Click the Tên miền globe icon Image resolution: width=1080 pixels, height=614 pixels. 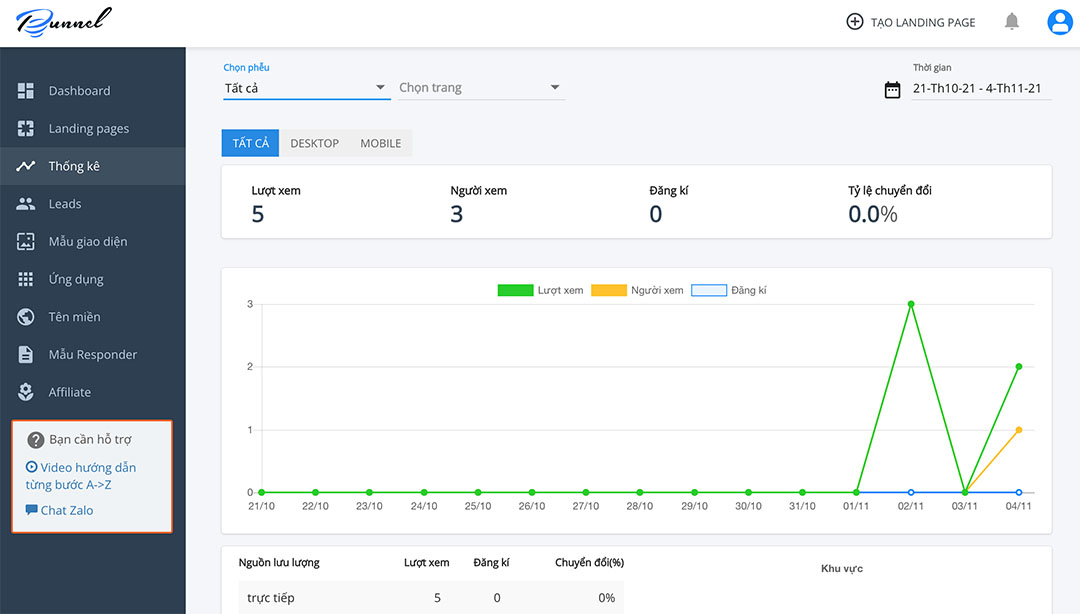26,317
